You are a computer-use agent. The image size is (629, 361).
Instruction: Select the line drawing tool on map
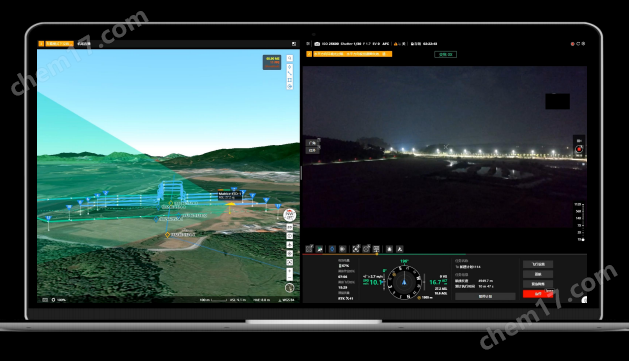290,74
